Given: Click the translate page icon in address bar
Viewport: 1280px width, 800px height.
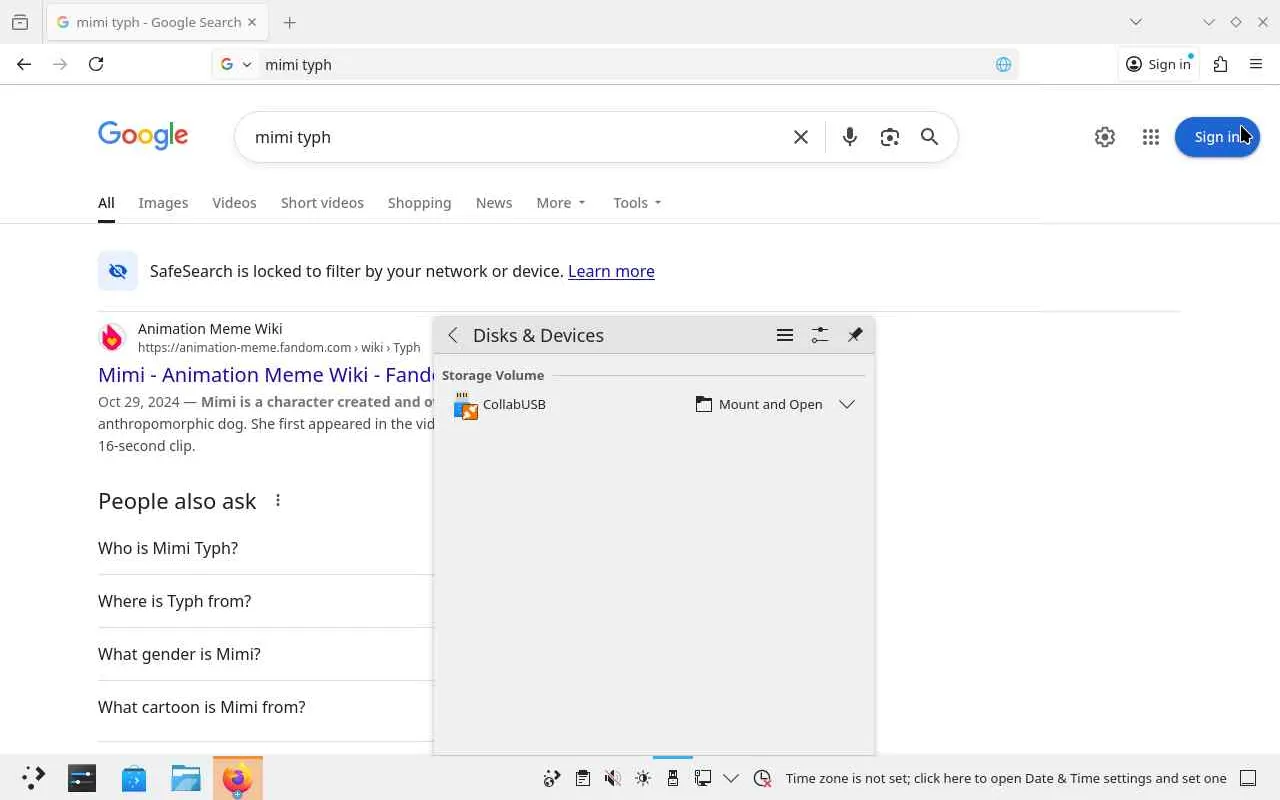Looking at the screenshot, I should pyautogui.click(x=1003, y=64).
